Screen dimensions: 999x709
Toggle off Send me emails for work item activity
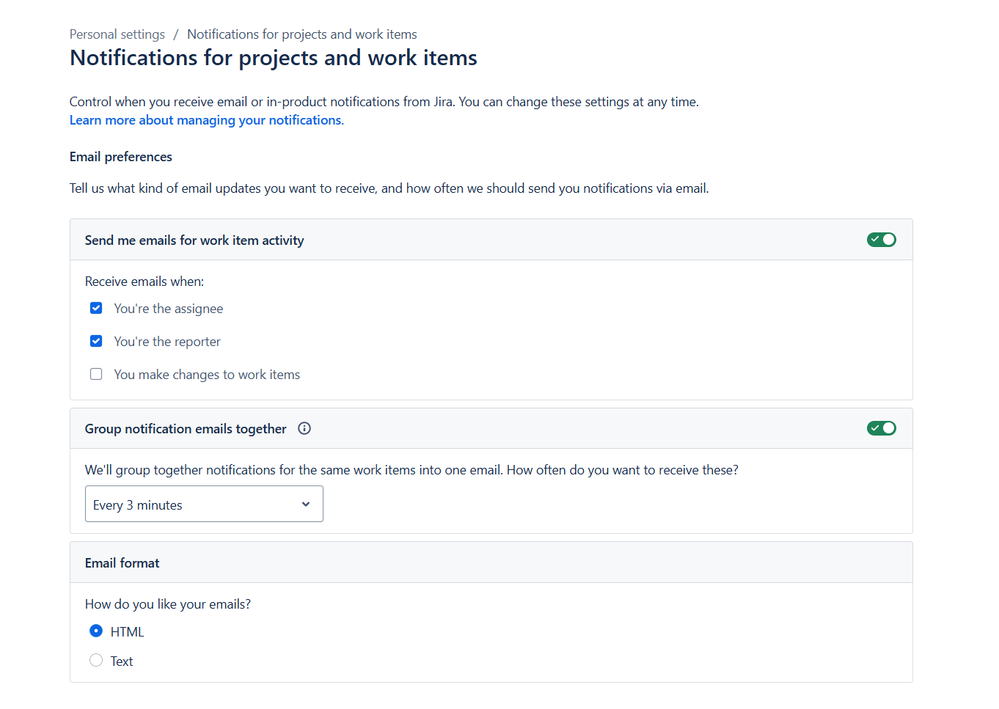click(881, 240)
